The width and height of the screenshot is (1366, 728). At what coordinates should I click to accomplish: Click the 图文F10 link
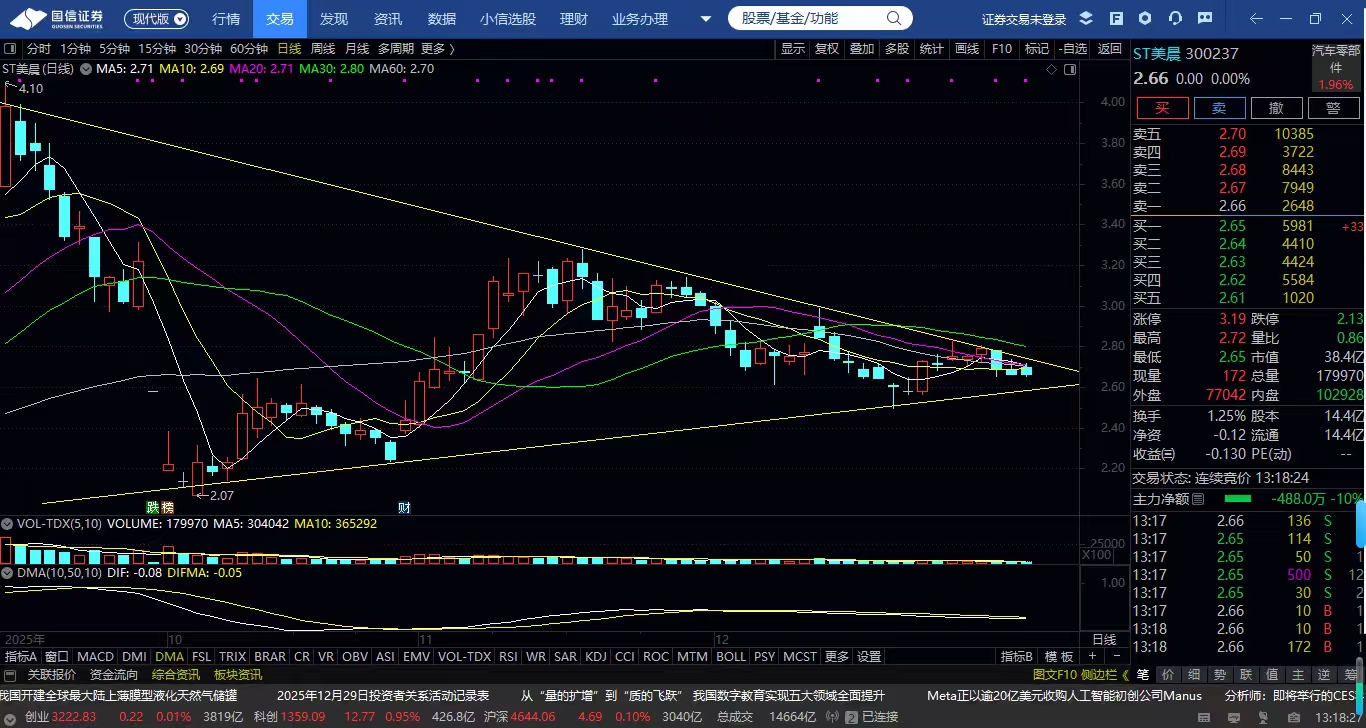coord(1053,675)
